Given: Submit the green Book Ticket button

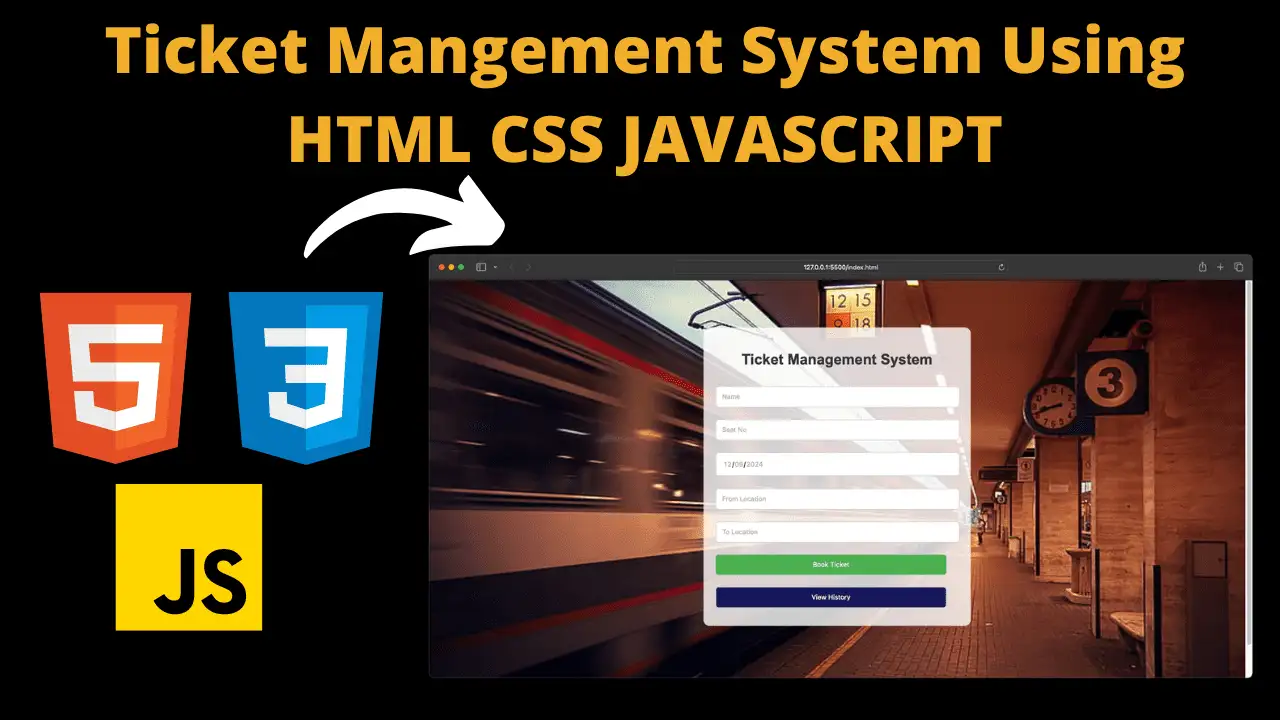Looking at the screenshot, I should coord(831,565).
